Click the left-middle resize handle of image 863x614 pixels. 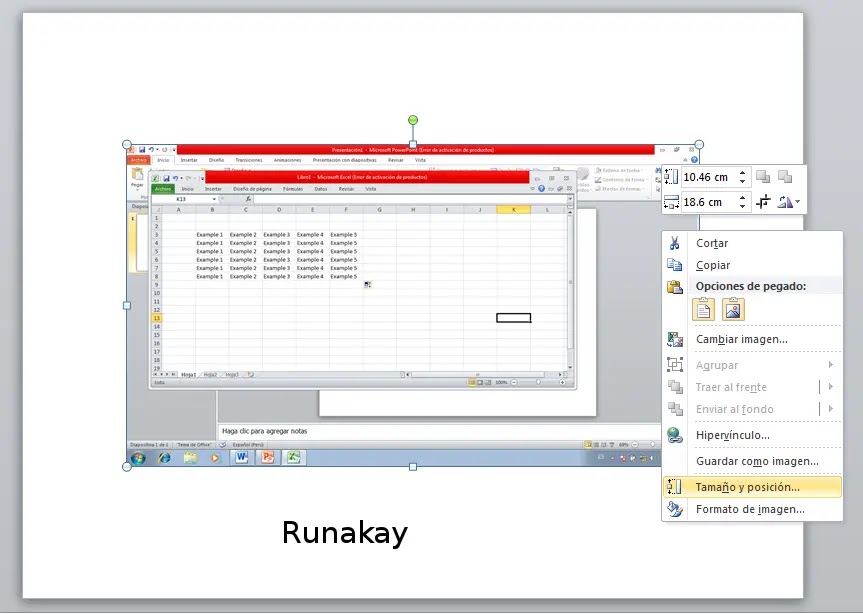tap(127, 305)
